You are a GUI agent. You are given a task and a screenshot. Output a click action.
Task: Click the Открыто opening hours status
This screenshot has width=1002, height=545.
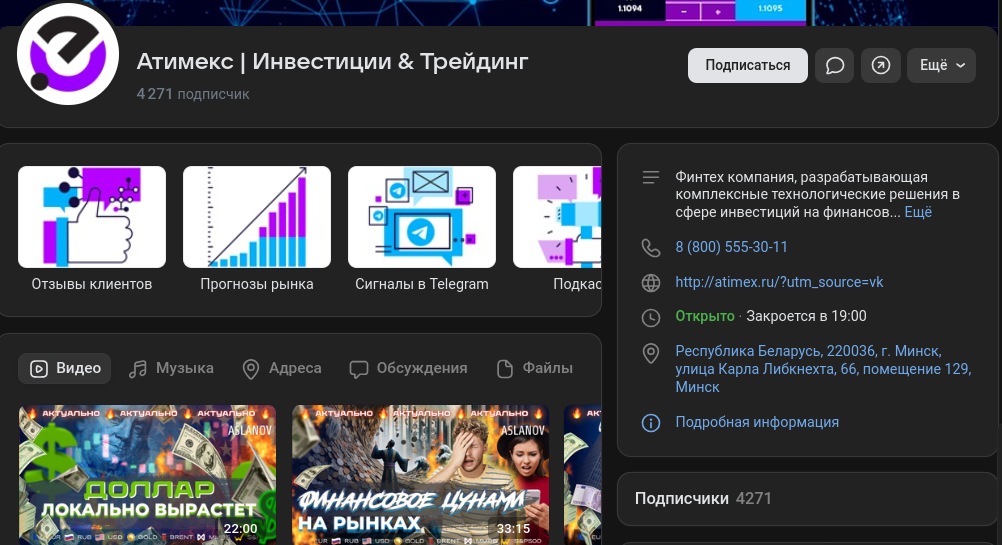pos(705,316)
